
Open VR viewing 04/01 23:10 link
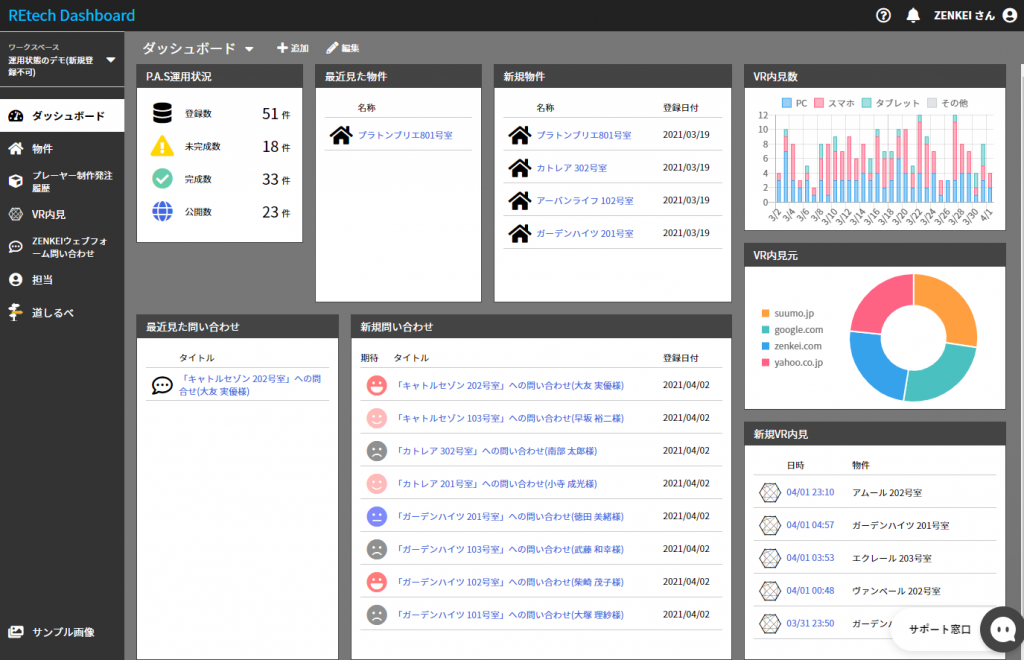(x=810, y=492)
